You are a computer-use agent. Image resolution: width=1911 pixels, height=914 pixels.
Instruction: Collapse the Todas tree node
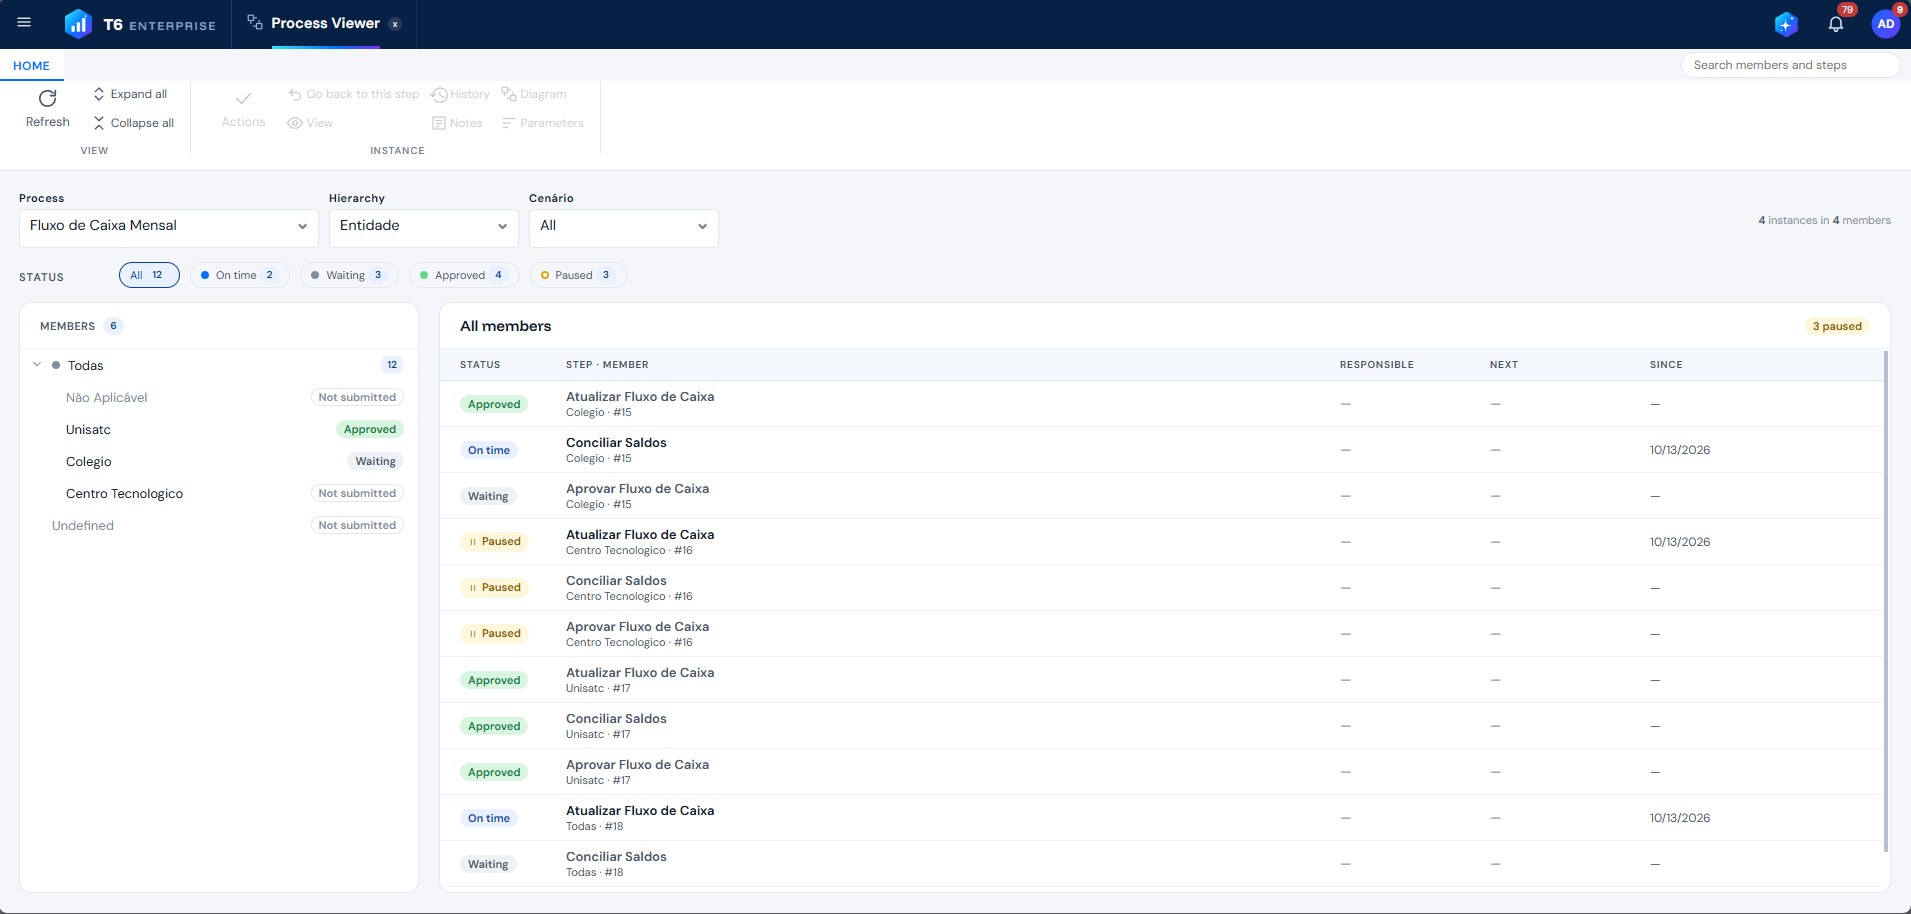click(37, 365)
